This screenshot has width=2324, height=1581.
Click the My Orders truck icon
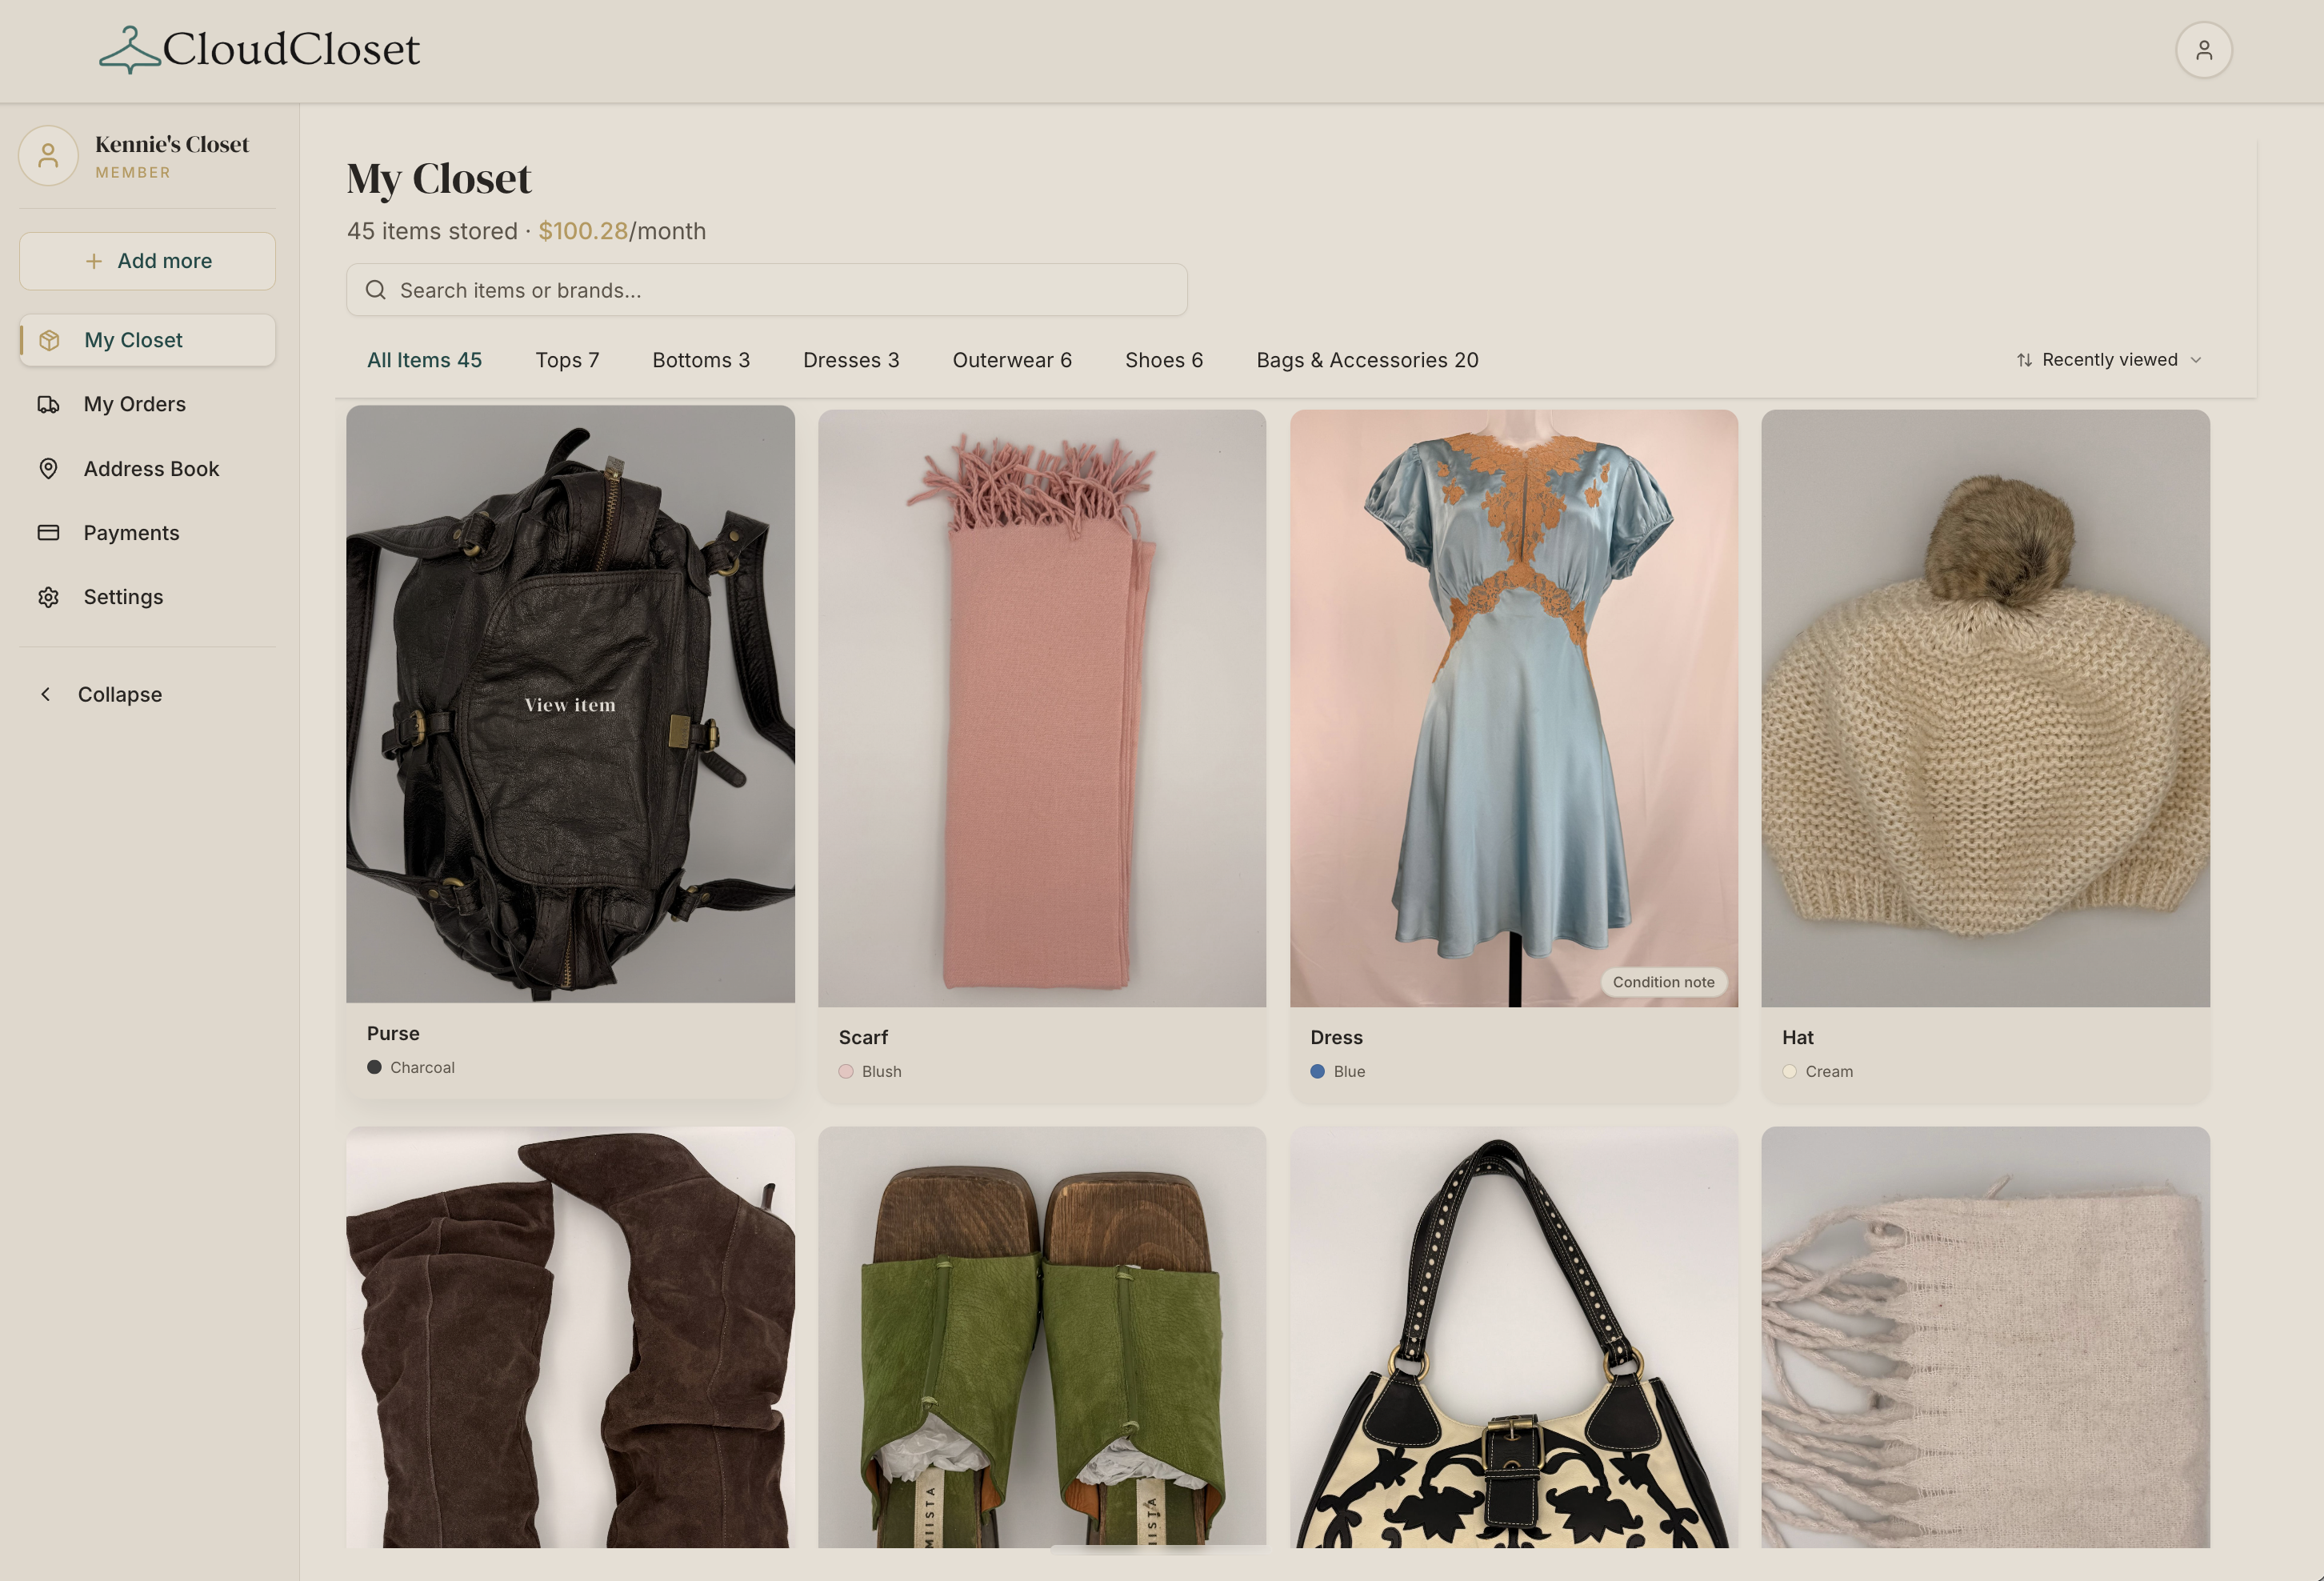[48, 404]
